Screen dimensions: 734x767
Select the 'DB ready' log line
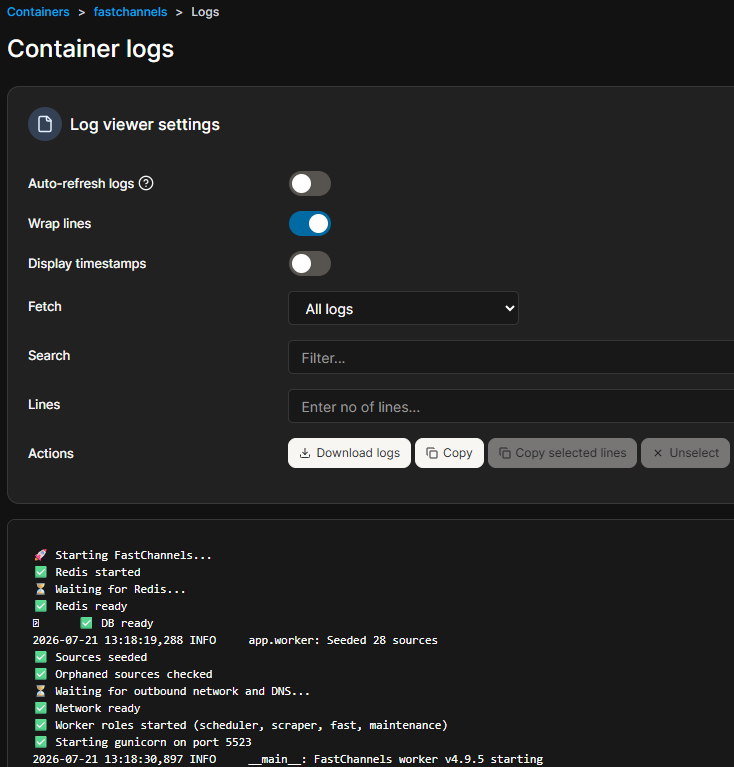[93, 623]
